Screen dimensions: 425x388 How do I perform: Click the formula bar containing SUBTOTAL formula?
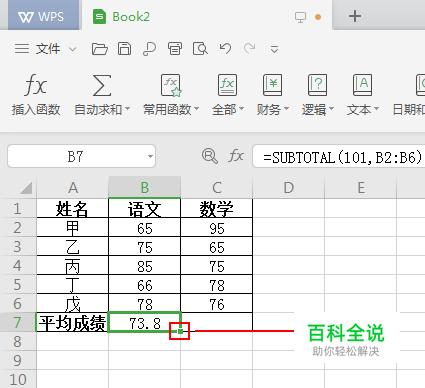[339, 156]
